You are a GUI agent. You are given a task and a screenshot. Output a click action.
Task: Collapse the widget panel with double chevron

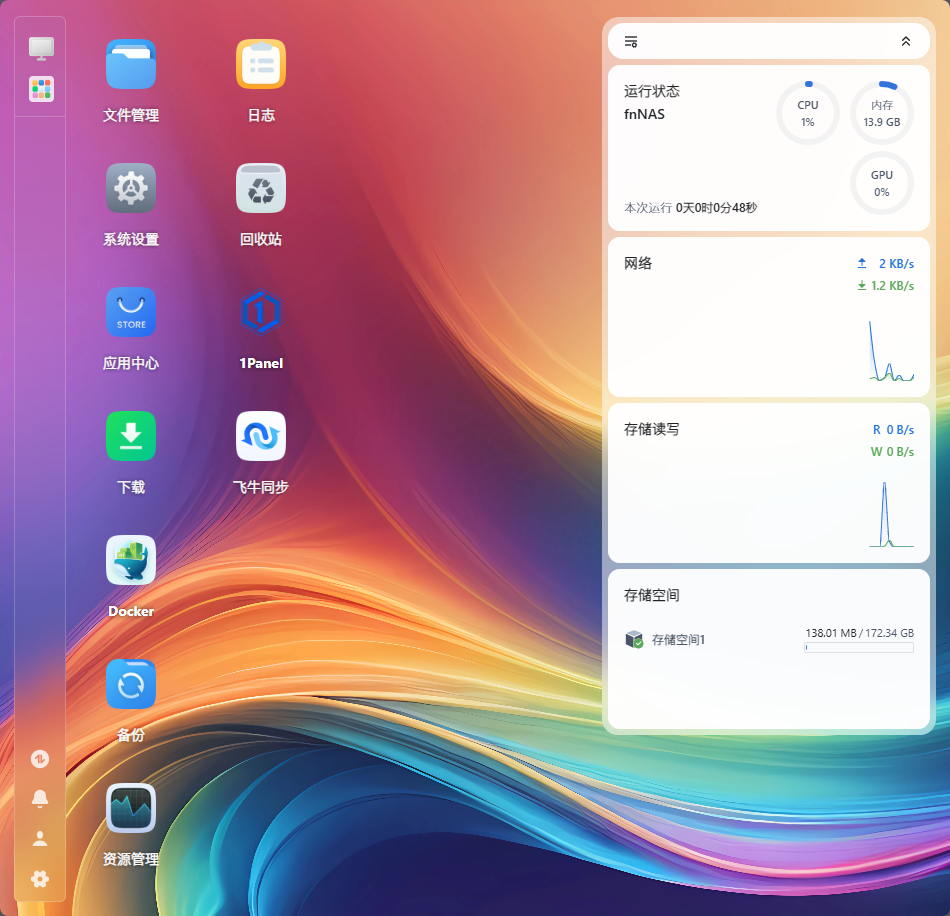[906, 42]
